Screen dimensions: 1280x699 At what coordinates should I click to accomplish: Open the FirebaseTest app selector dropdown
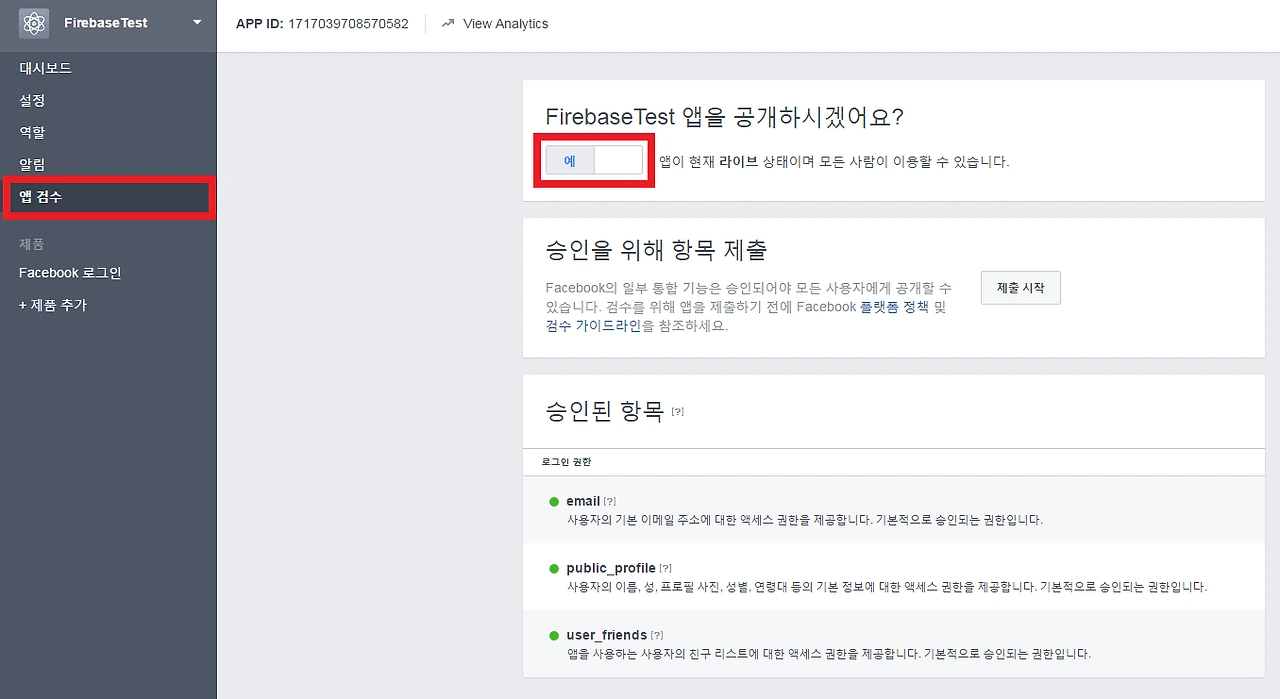pos(196,22)
